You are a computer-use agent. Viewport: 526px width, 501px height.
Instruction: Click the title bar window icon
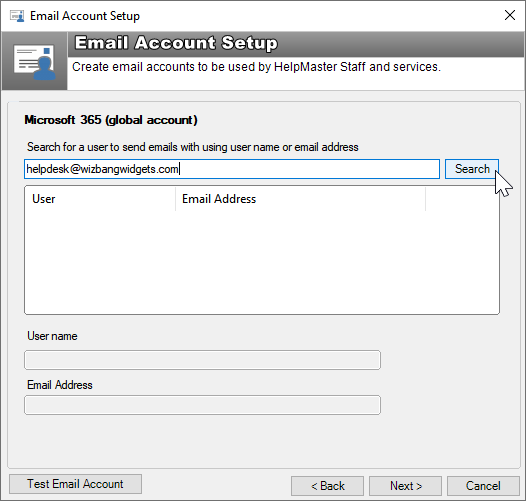click(17, 16)
